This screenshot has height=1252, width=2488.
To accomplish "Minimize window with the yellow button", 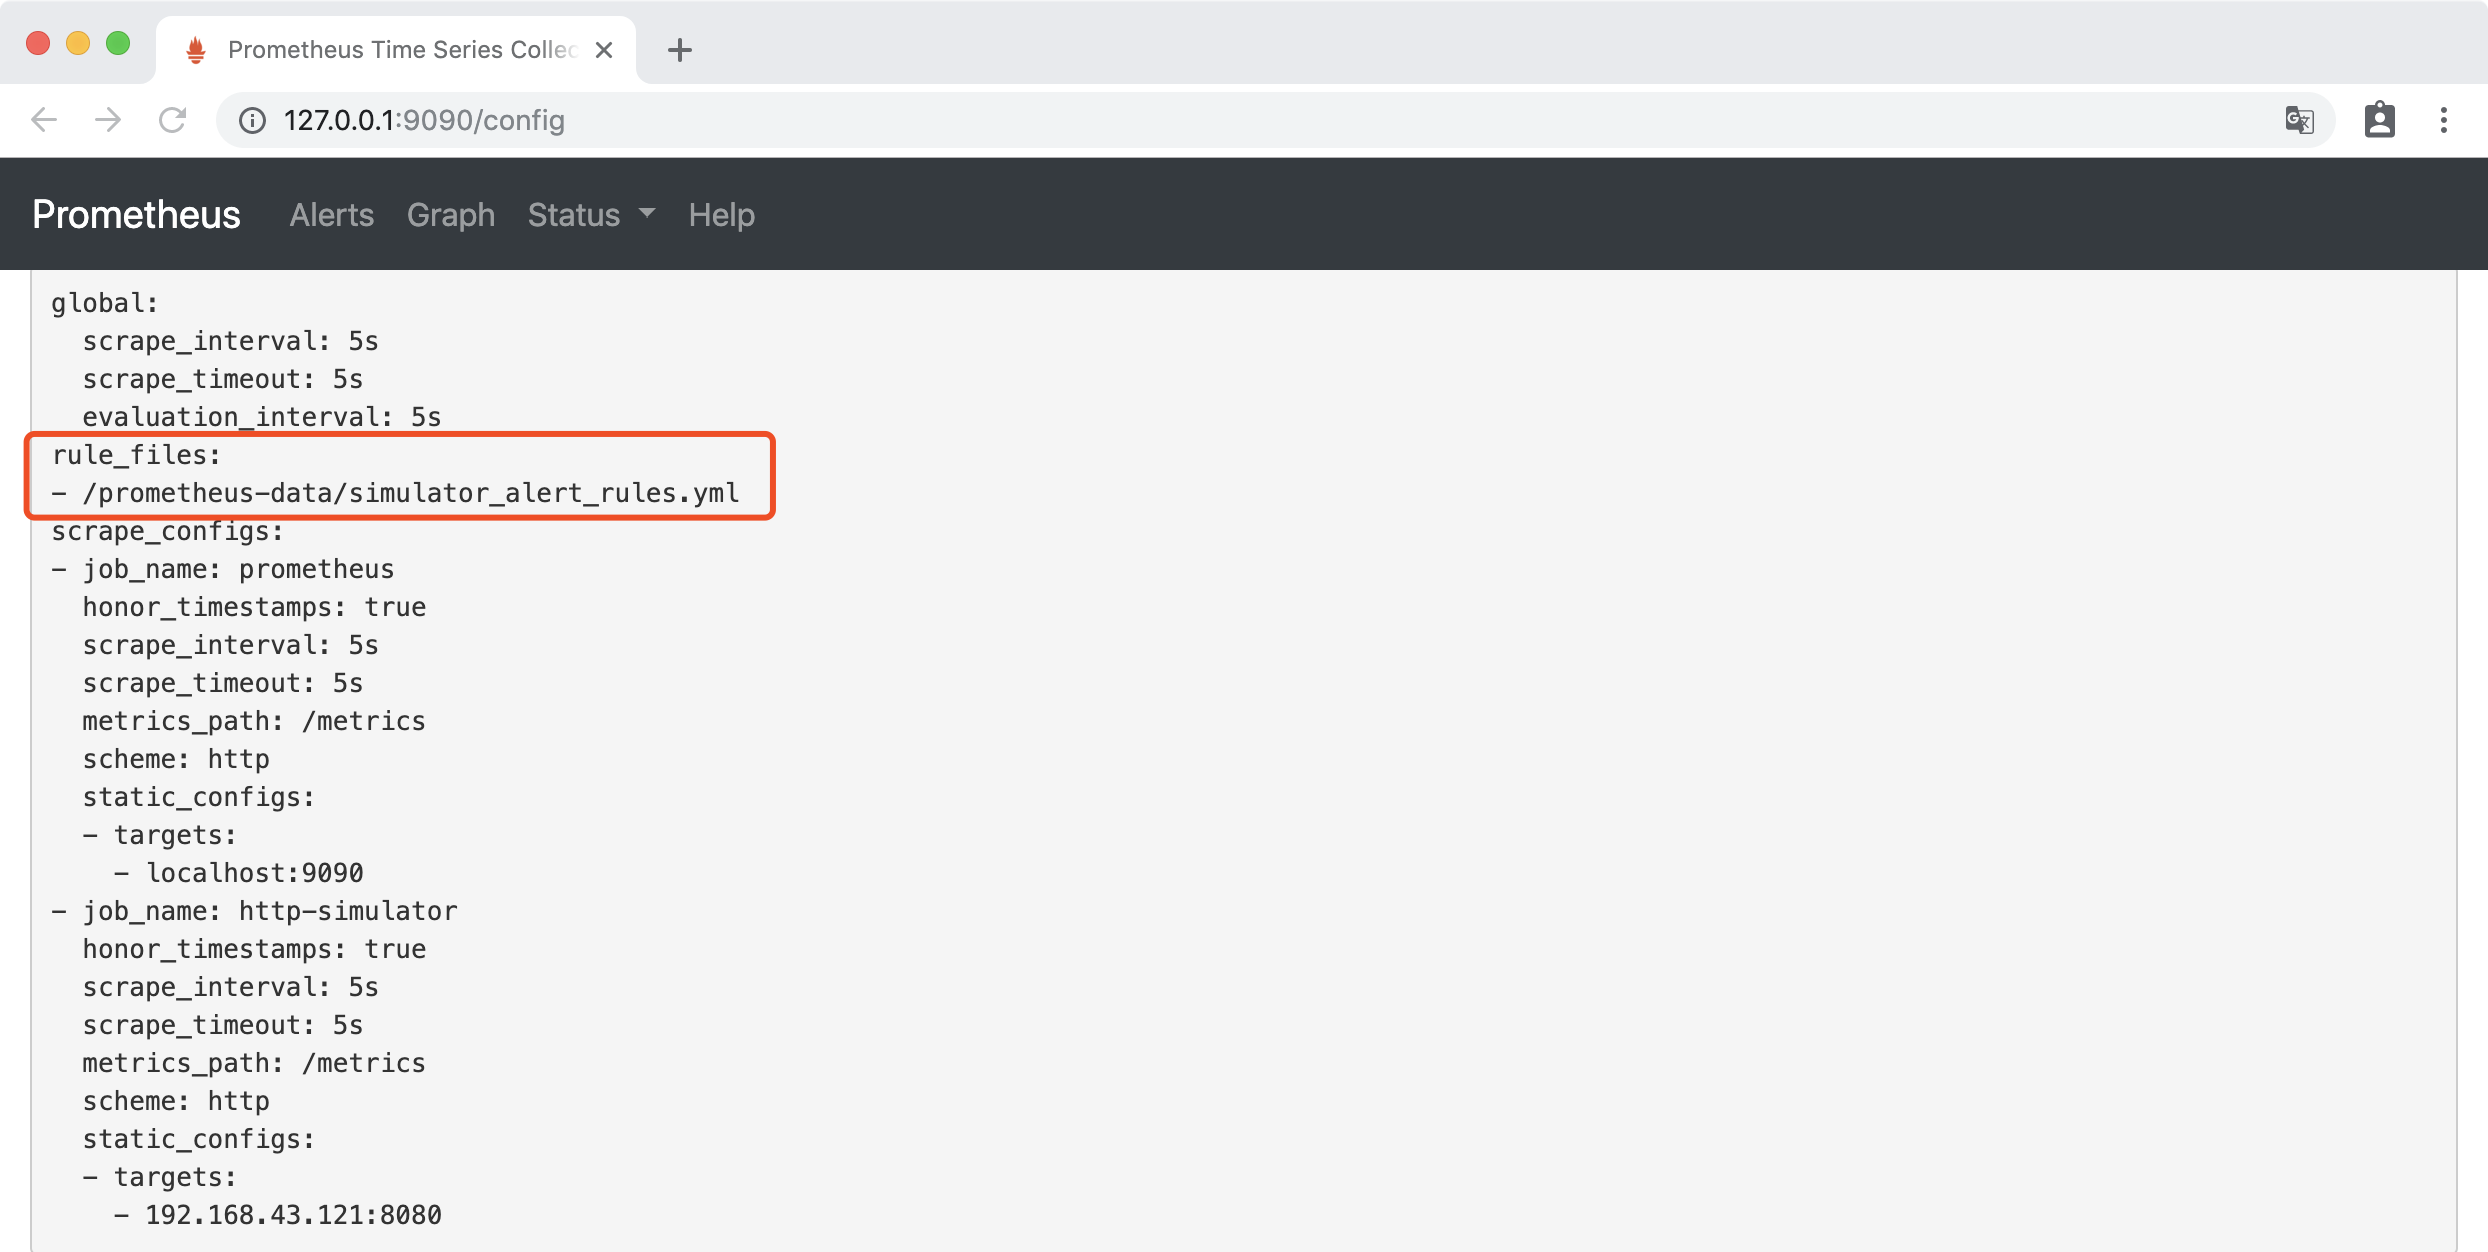I will click(x=78, y=43).
